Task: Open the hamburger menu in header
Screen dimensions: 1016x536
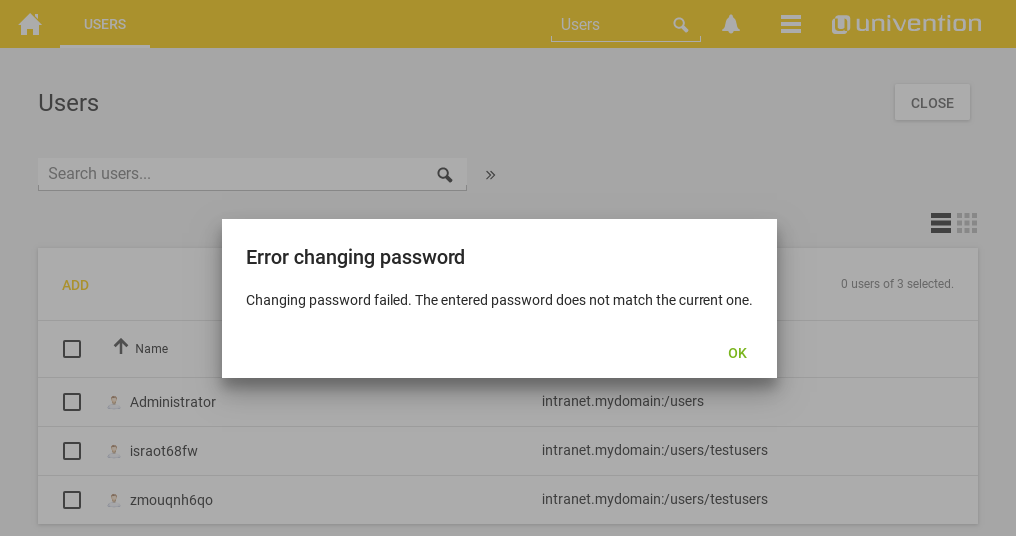Action: click(791, 24)
